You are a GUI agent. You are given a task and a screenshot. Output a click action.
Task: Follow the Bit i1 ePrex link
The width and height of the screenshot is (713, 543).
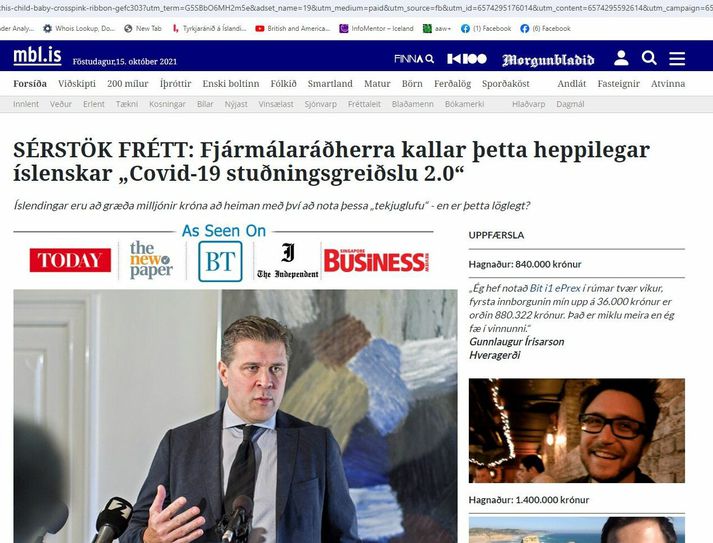[555, 288]
